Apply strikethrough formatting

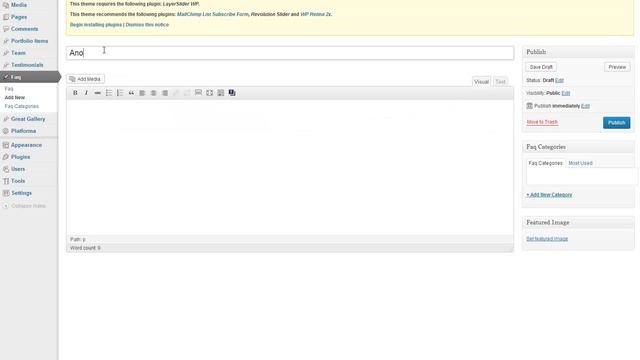point(98,93)
